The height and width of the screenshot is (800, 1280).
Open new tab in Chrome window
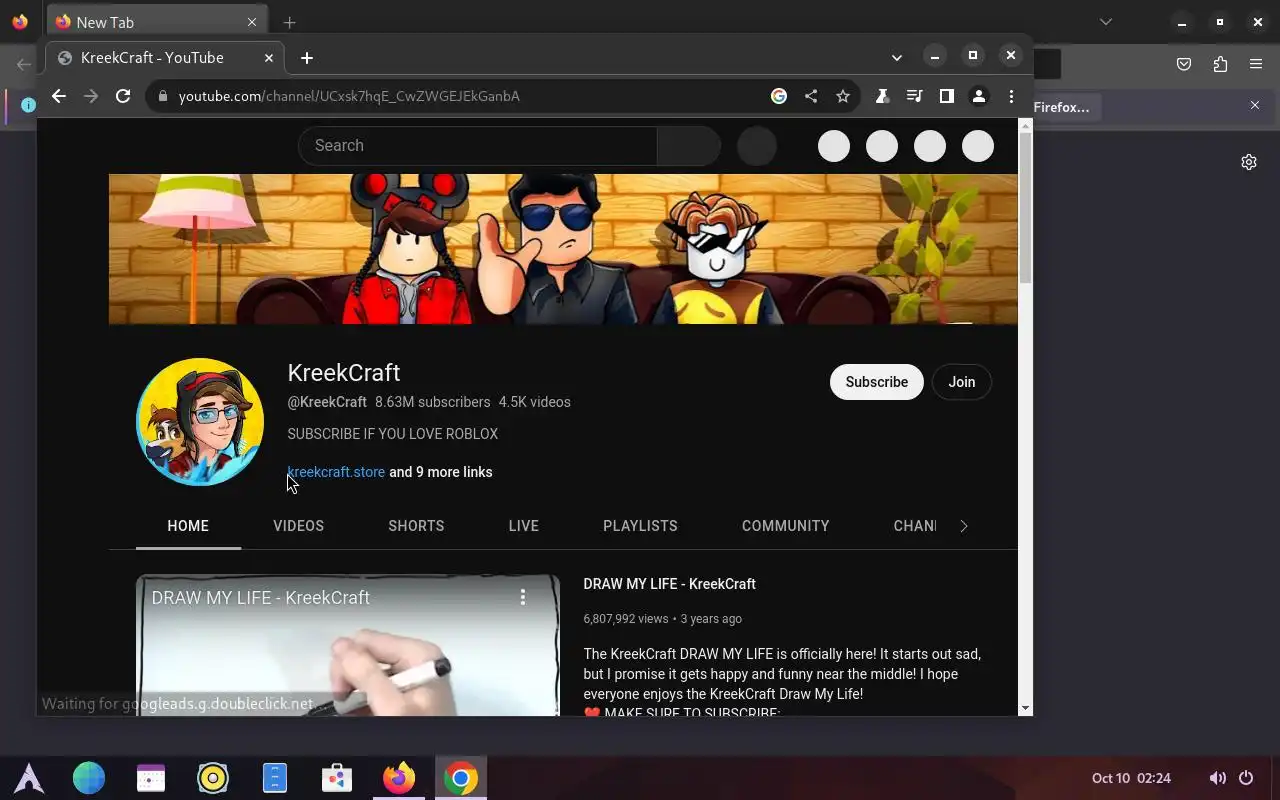(x=307, y=58)
